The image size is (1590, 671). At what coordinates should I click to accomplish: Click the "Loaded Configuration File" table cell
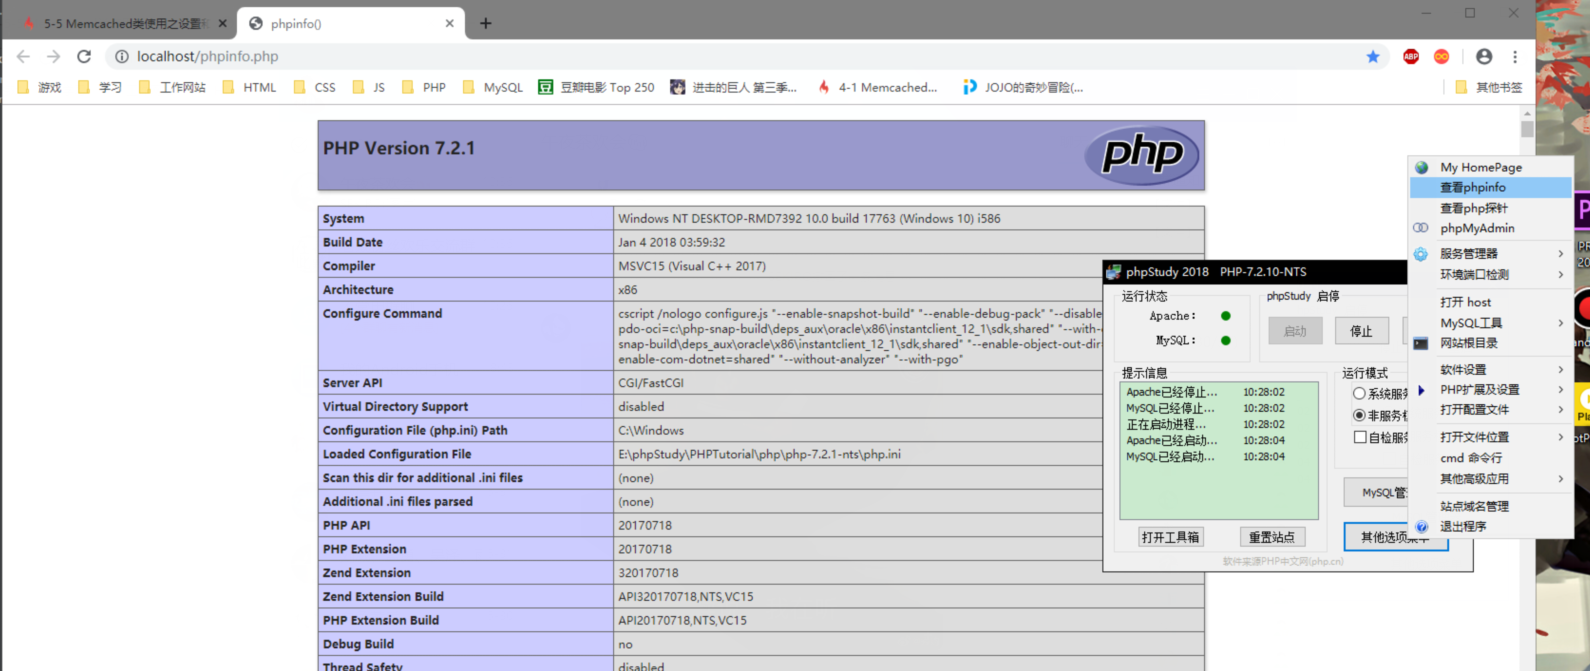click(466, 454)
